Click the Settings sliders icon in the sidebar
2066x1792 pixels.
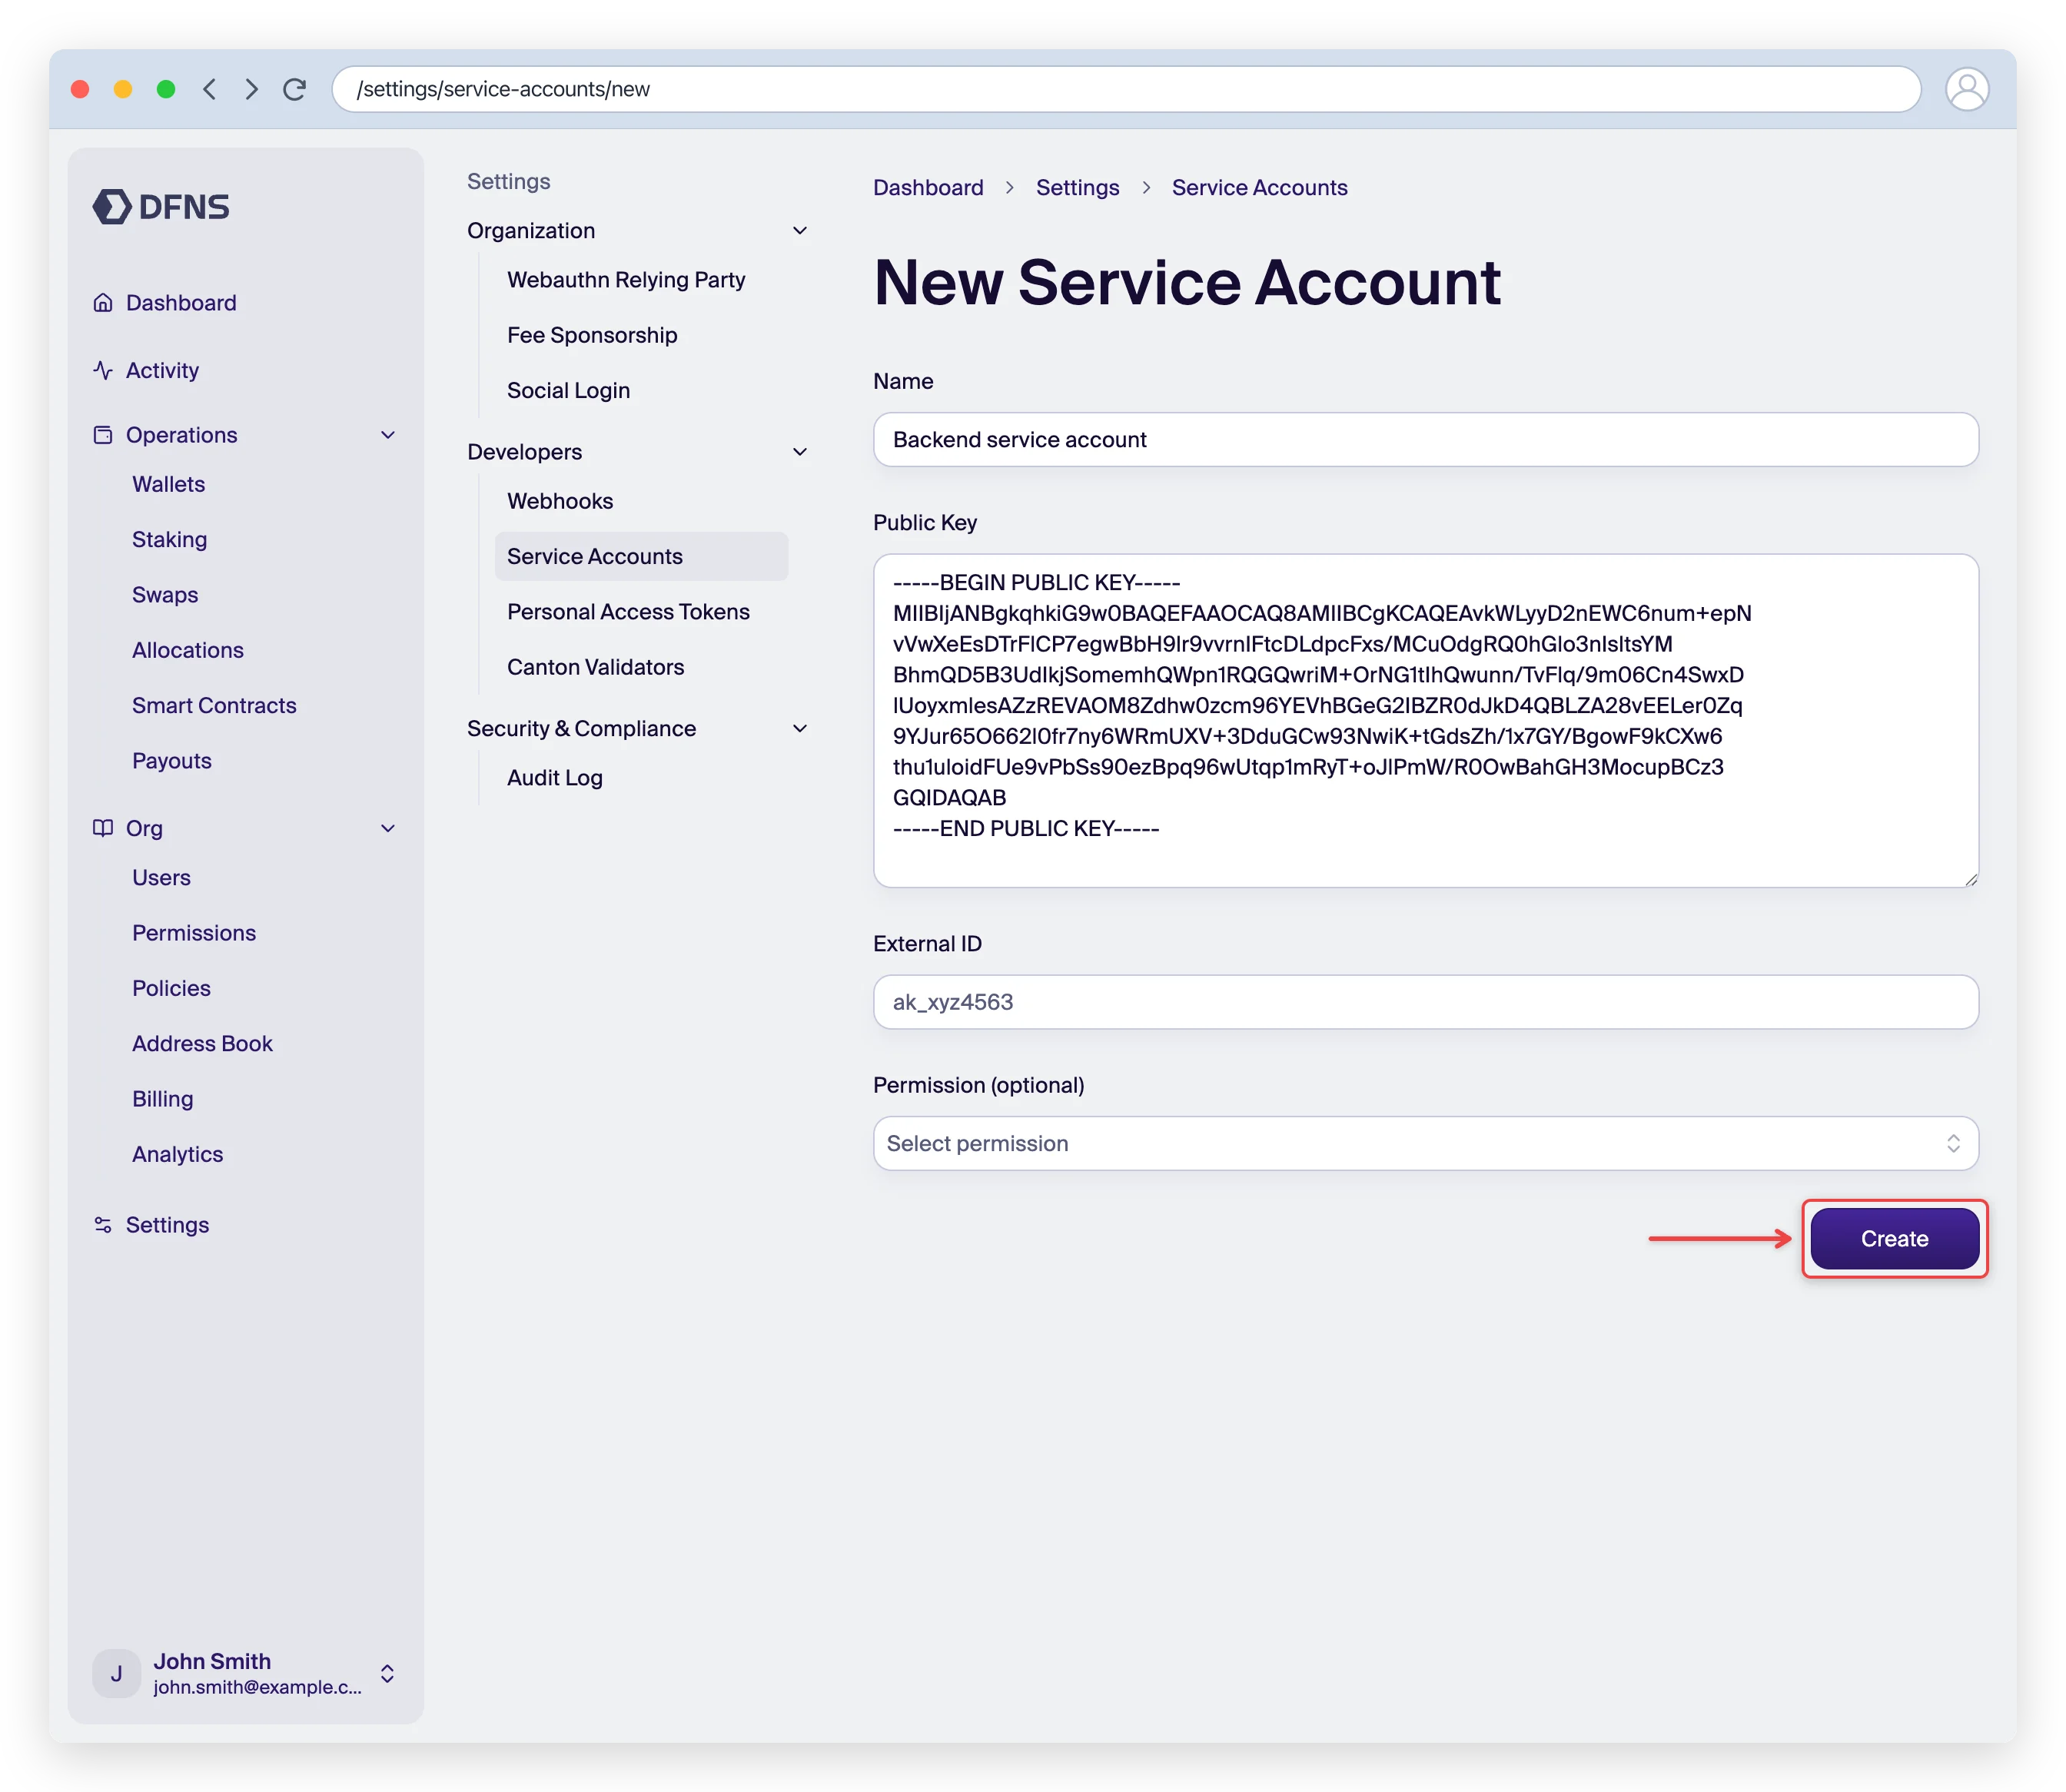coord(103,1225)
